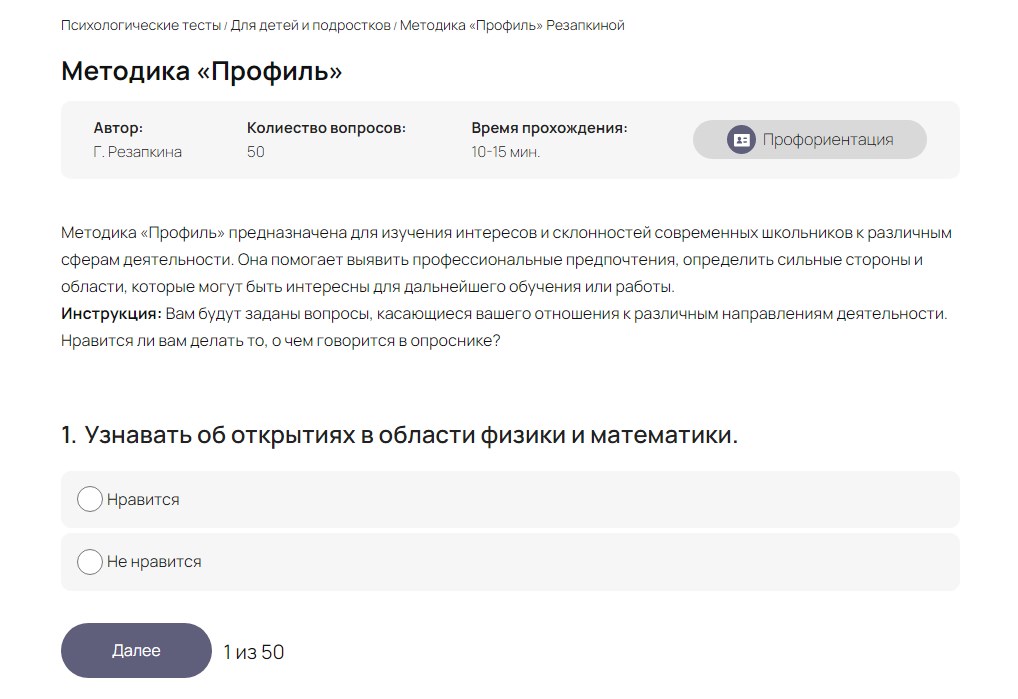
Task: Click the 'Не нравится' answer label text
Action: [154, 562]
